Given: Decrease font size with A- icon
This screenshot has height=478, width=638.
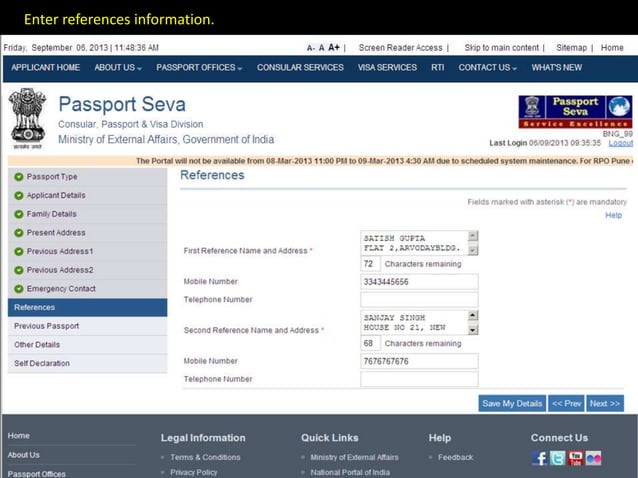Looking at the screenshot, I should coord(310,48).
